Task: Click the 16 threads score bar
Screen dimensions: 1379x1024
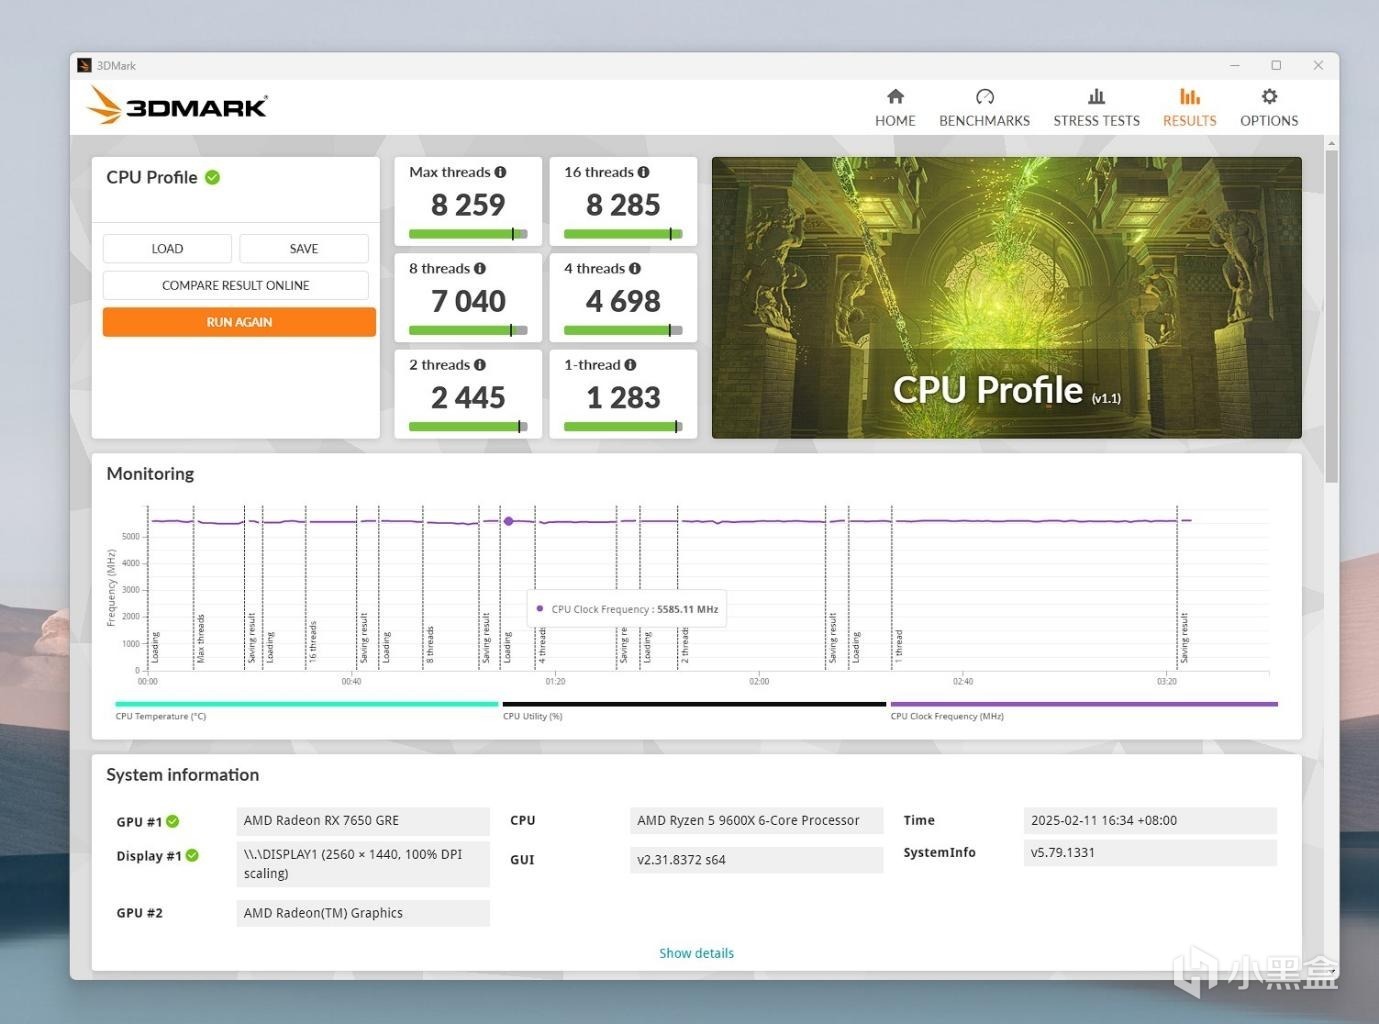Action: [x=623, y=235]
